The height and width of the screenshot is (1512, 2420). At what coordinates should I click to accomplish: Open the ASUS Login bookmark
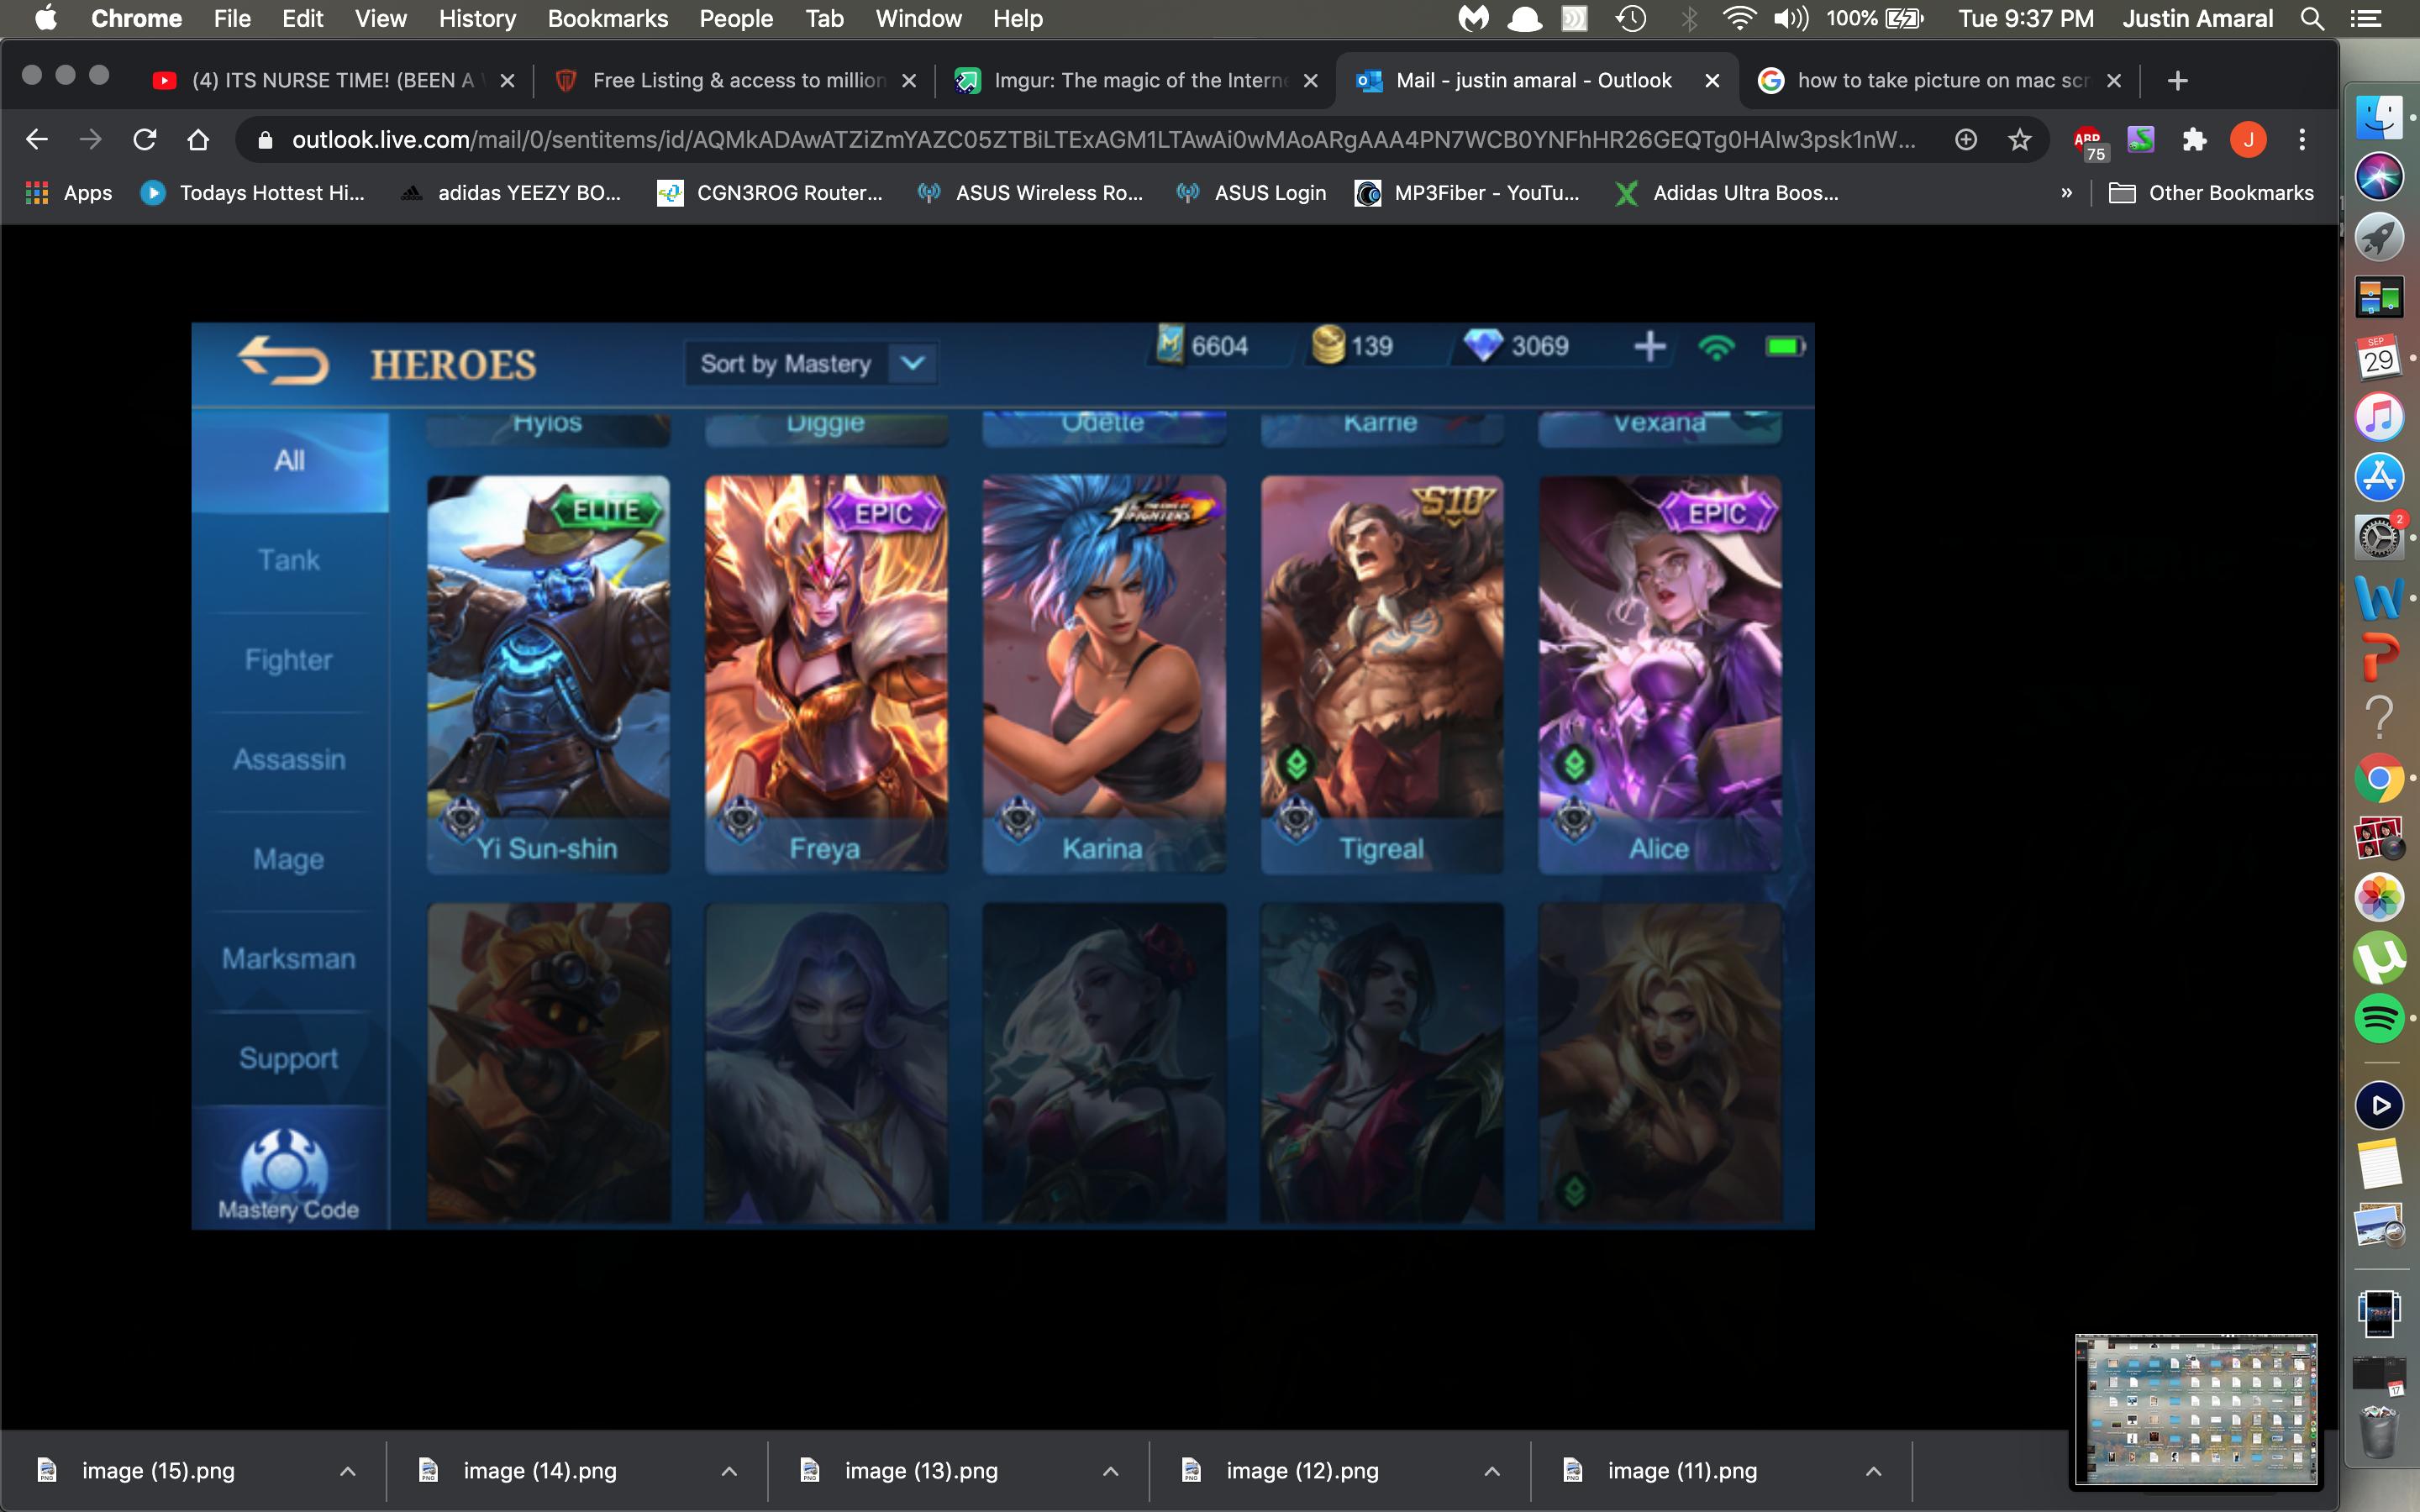(x=1251, y=193)
